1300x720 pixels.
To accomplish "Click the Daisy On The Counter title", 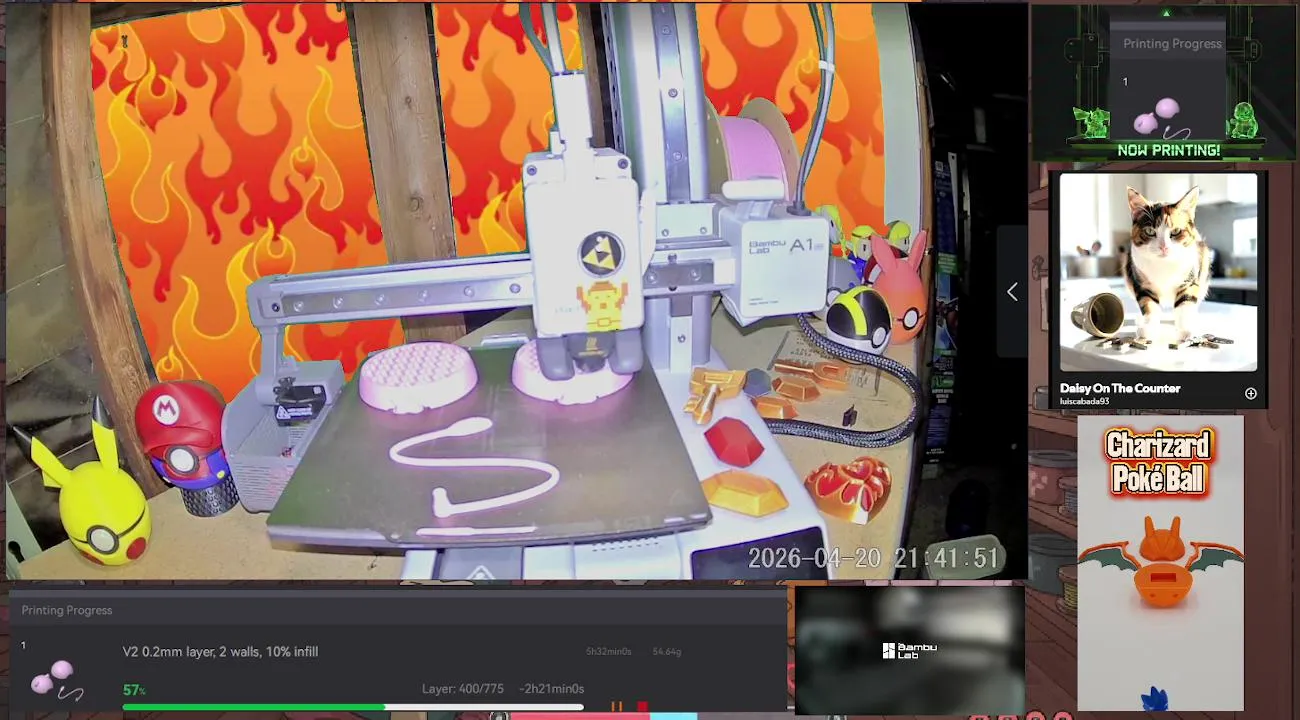I will pos(1120,388).
